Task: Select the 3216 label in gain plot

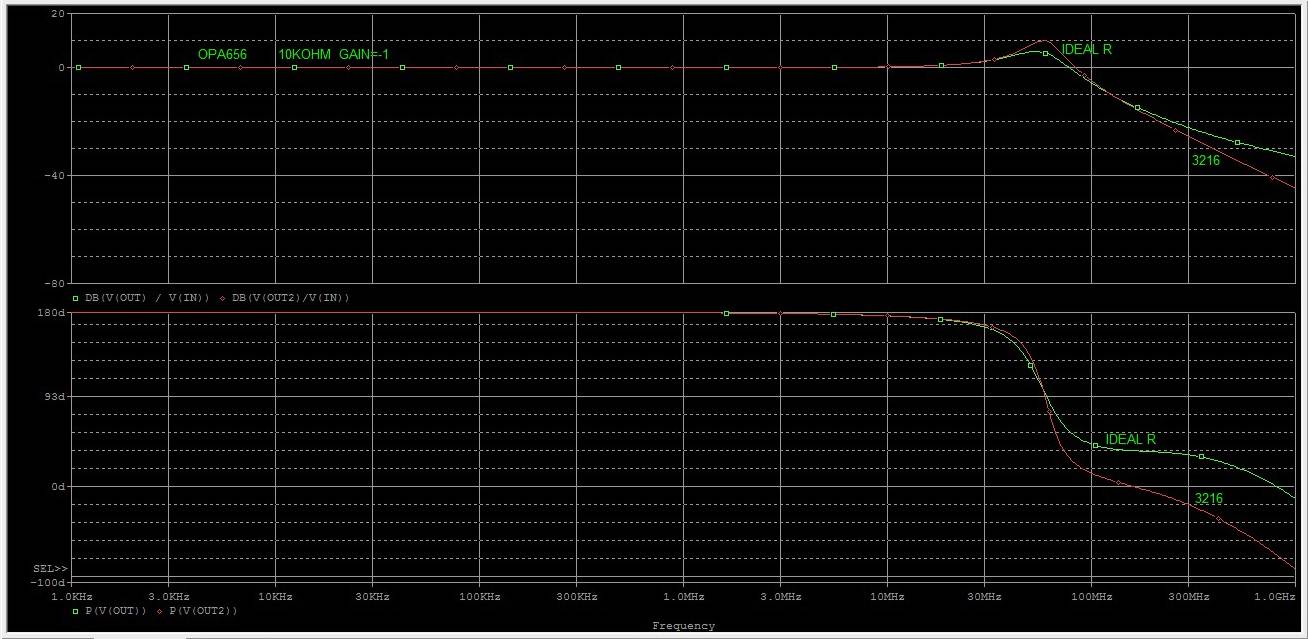Action: 1205,160
